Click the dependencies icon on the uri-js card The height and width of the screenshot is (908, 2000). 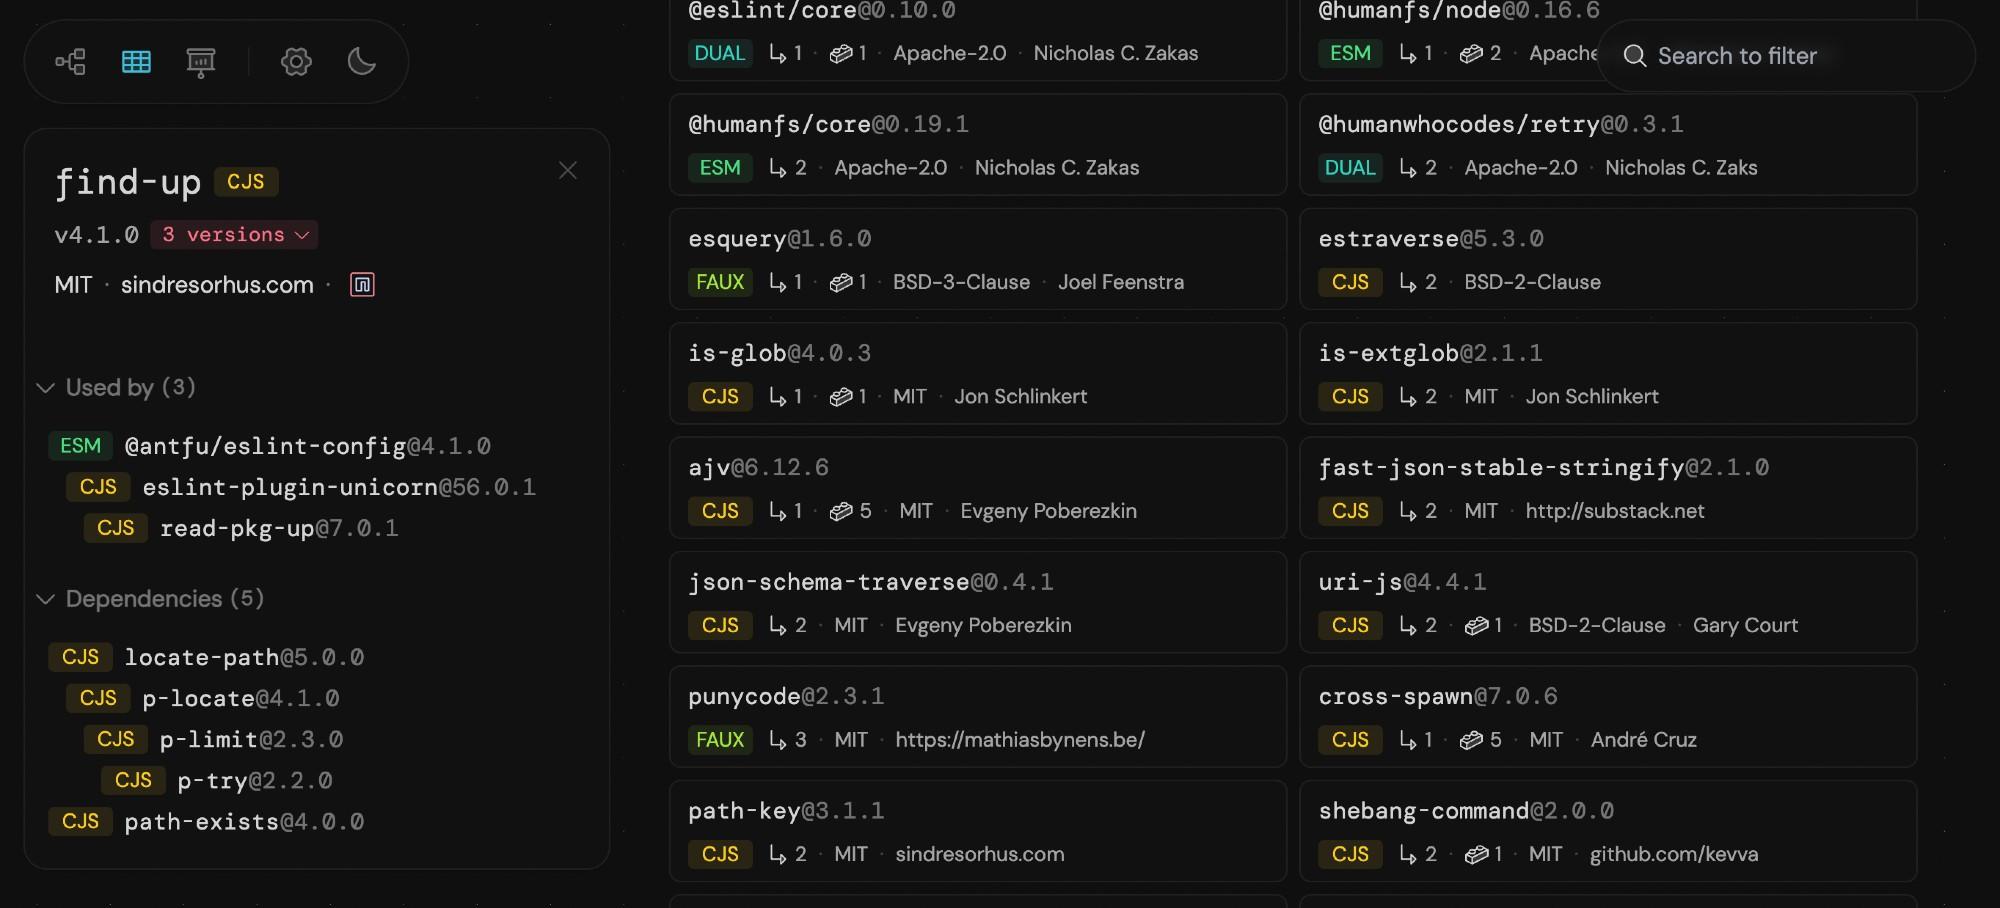1477,626
